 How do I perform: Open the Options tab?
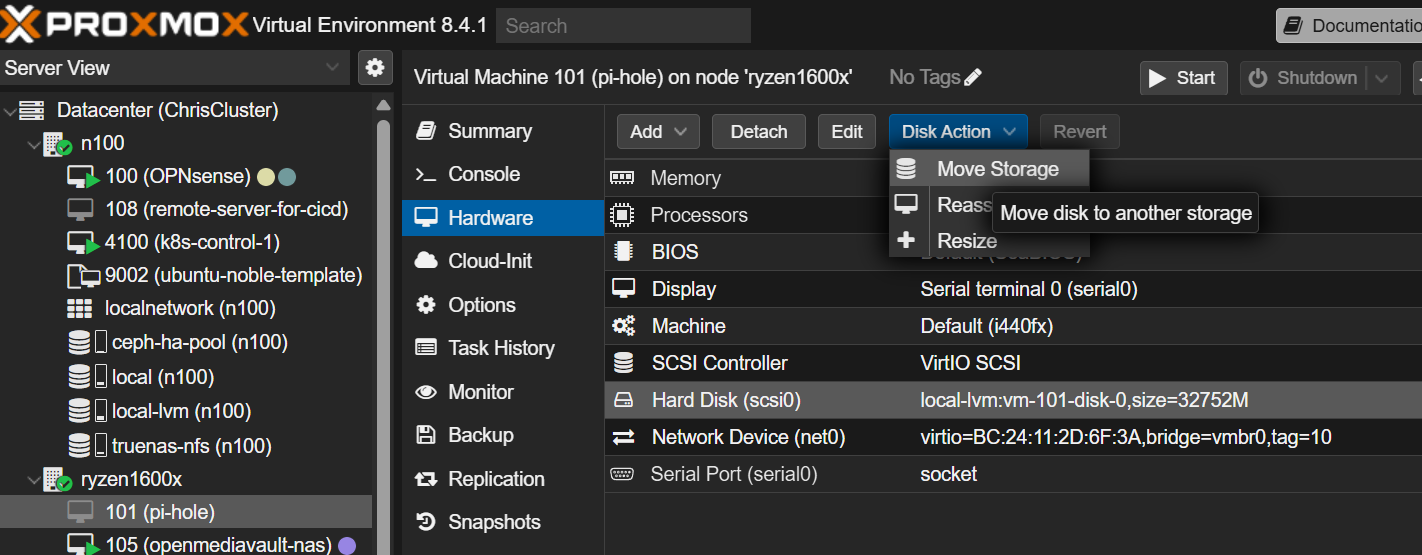(503, 305)
